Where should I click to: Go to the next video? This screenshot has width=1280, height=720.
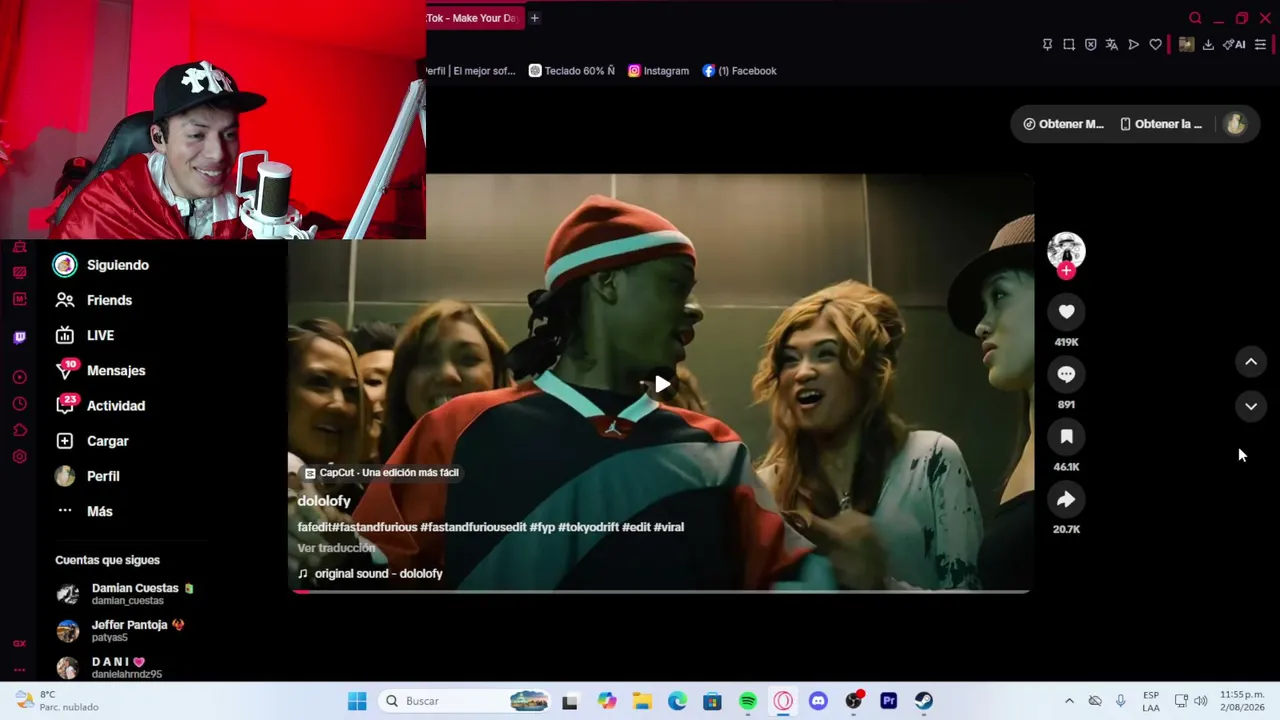click(x=1251, y=406)
